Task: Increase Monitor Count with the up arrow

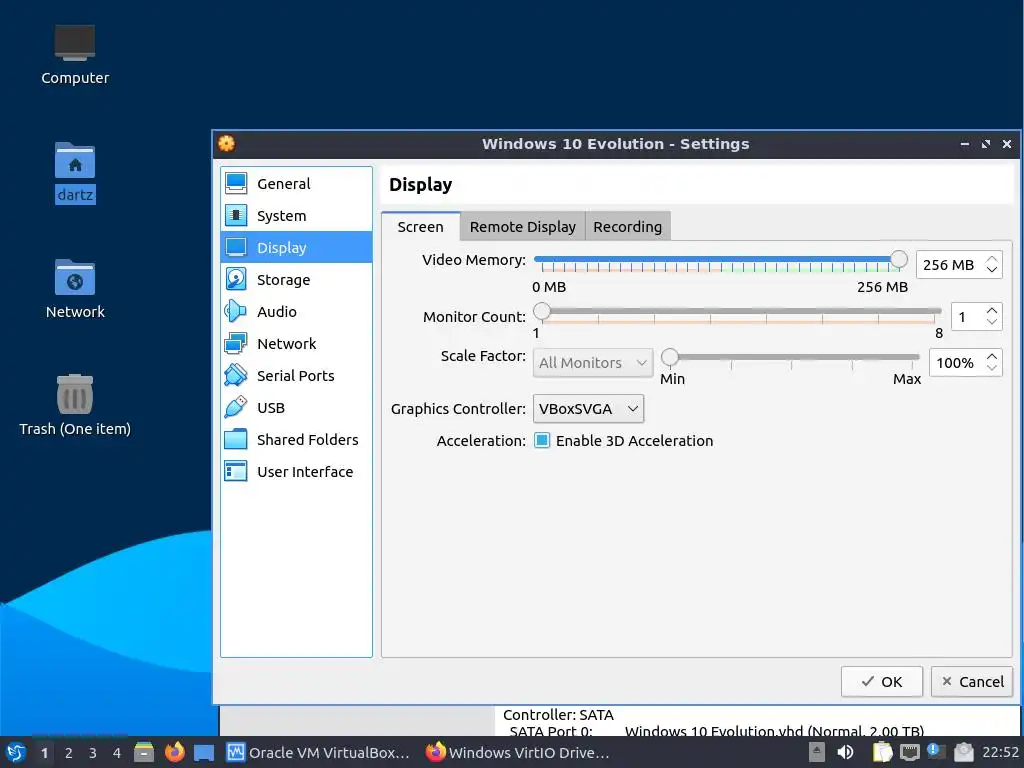Action: coord(992,311)
